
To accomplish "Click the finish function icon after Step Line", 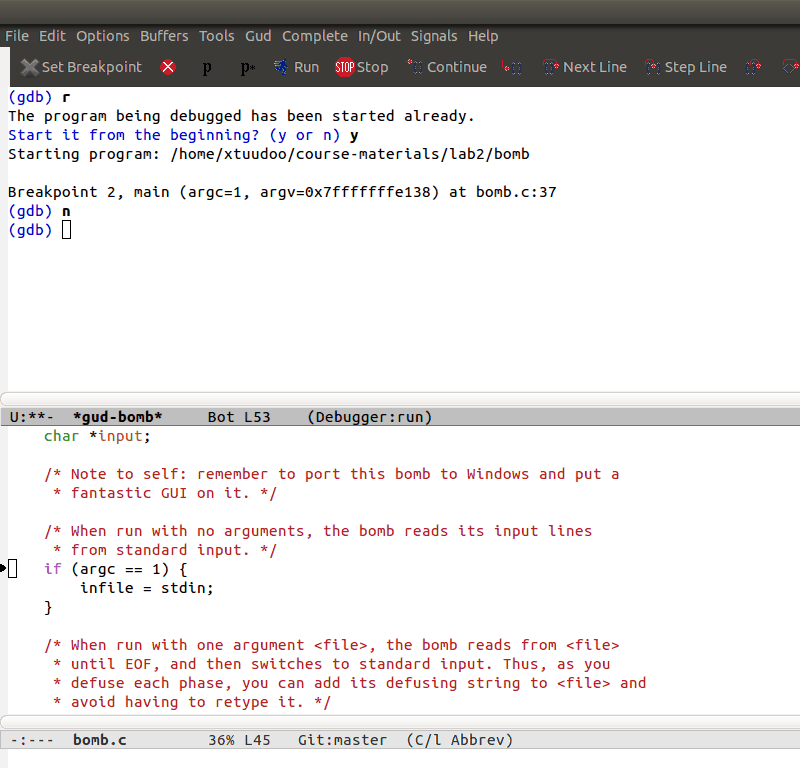I will point(753,67).
